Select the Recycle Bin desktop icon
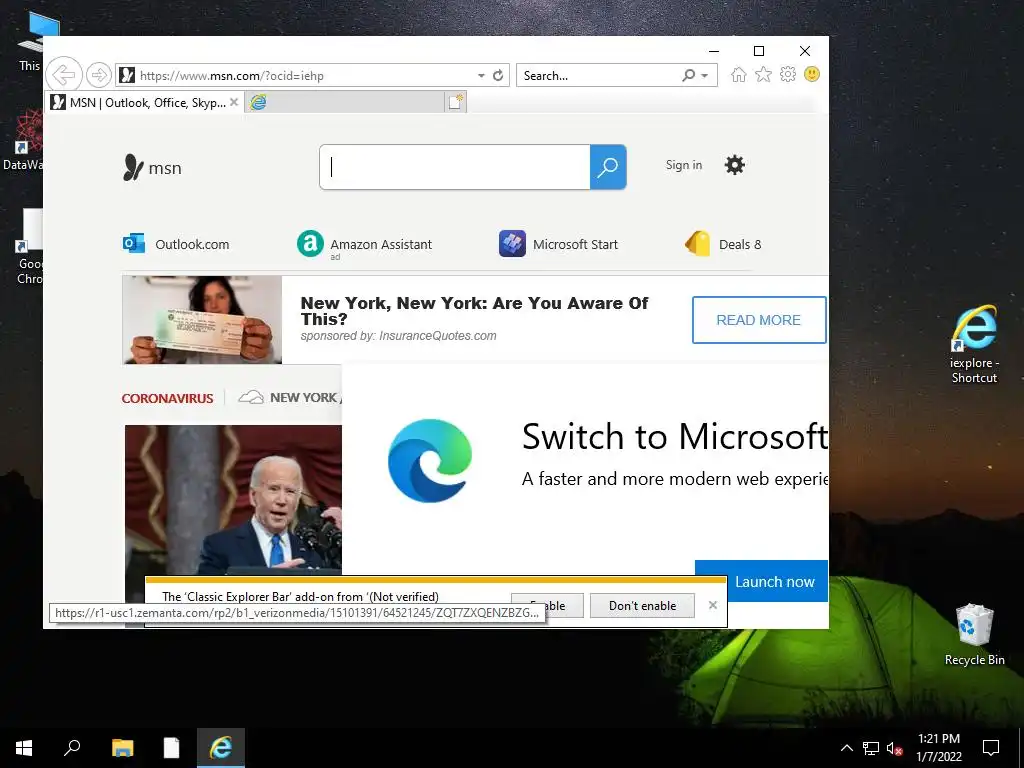The width and height of the screenshot is (1024, 768). pos(974,634)
